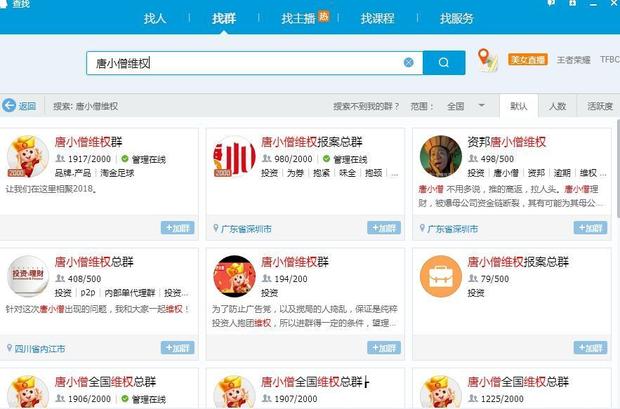Open the 美女直播 hot tag
The image size is (620, 409).
[x=528, y=60]
